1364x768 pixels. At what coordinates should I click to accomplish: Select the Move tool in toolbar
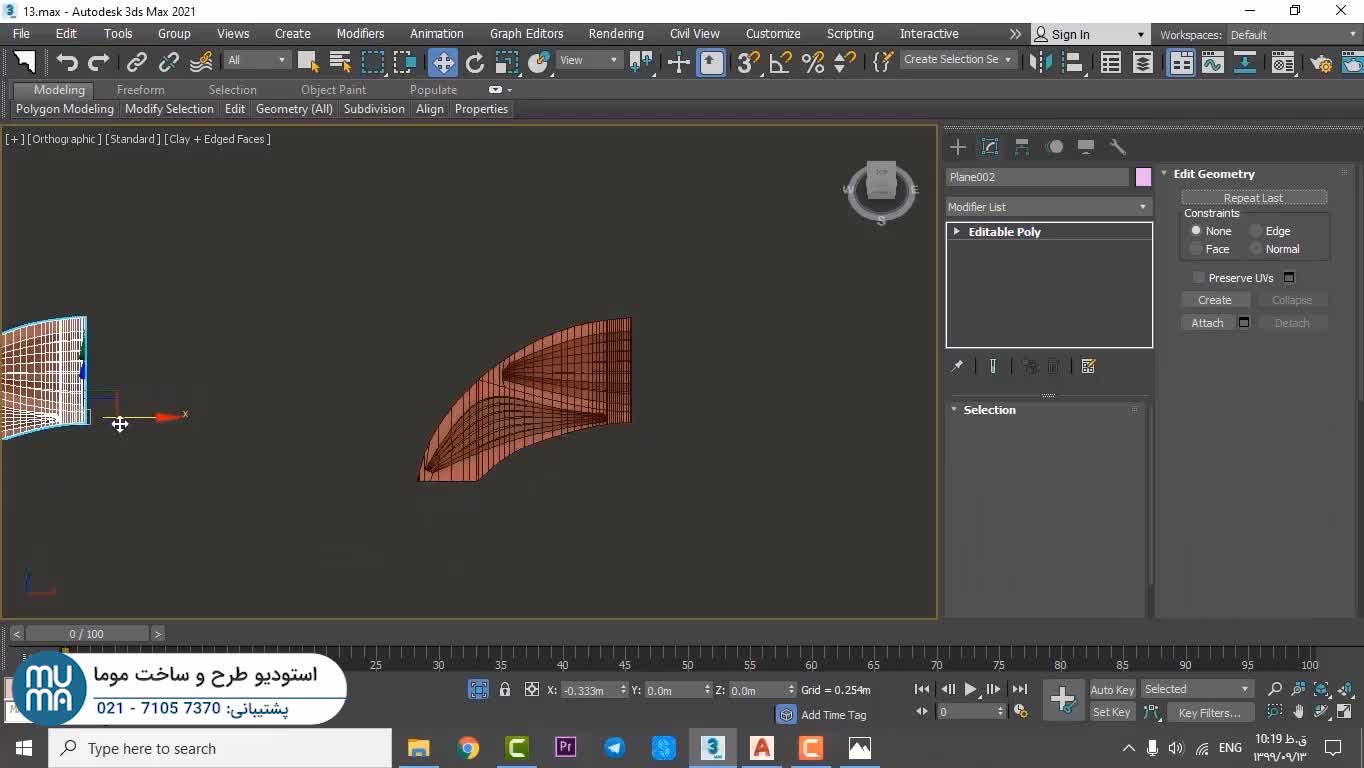click(442, 62)
